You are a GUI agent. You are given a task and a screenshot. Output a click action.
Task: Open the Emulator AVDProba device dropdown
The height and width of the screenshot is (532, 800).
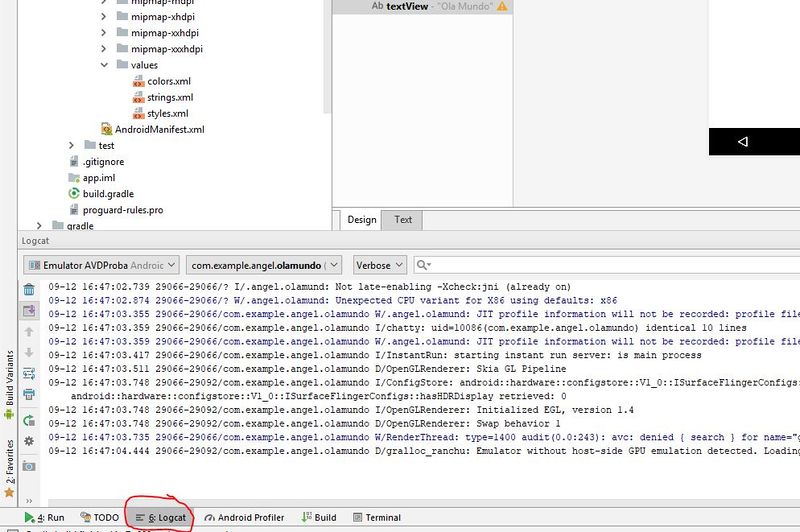[101, 265]
